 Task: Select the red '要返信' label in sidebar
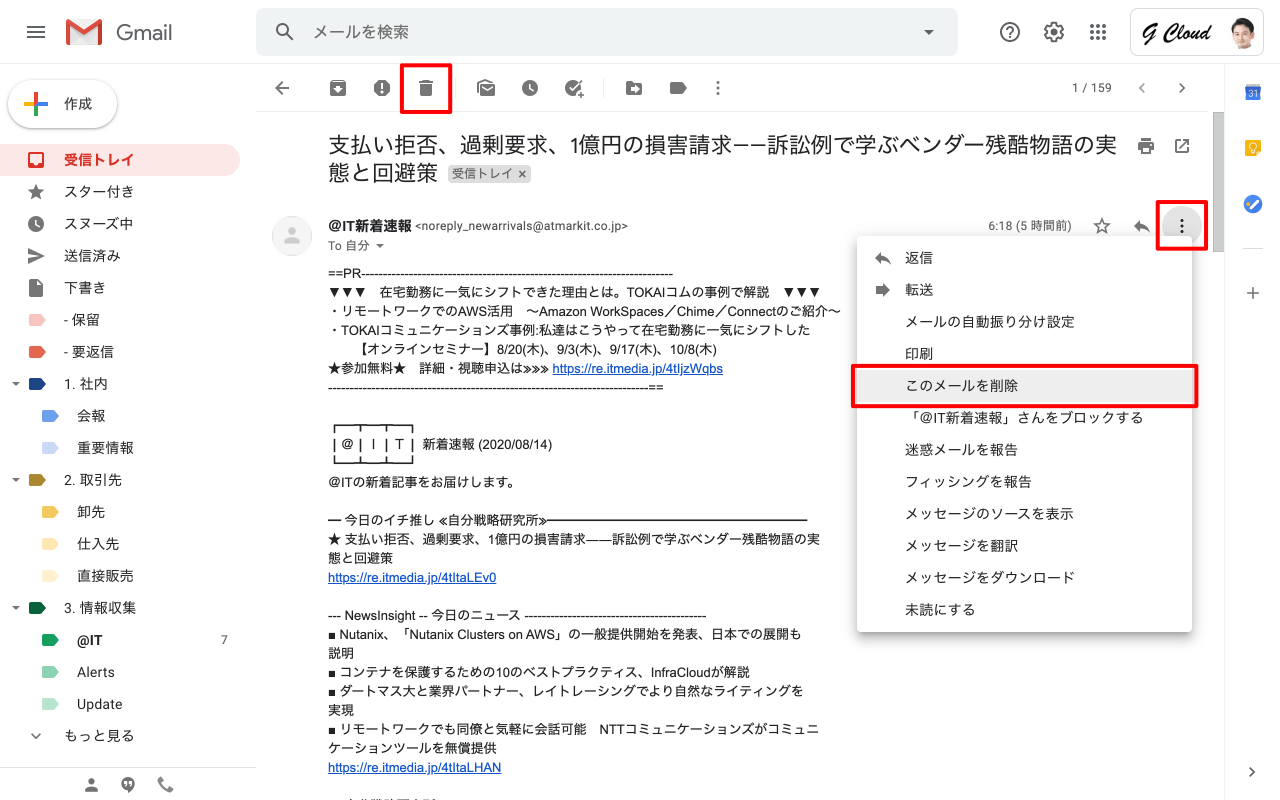pyautogui.click(x=88, y=352)
